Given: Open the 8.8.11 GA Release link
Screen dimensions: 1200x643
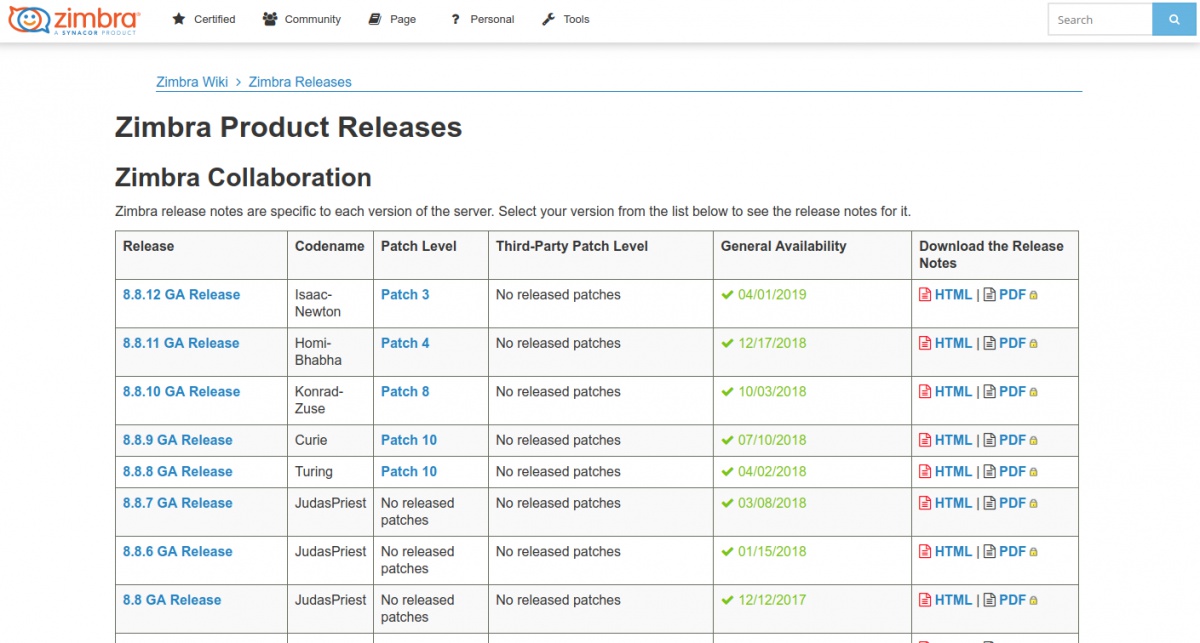Looking at the screenshot, I should 181,343.
